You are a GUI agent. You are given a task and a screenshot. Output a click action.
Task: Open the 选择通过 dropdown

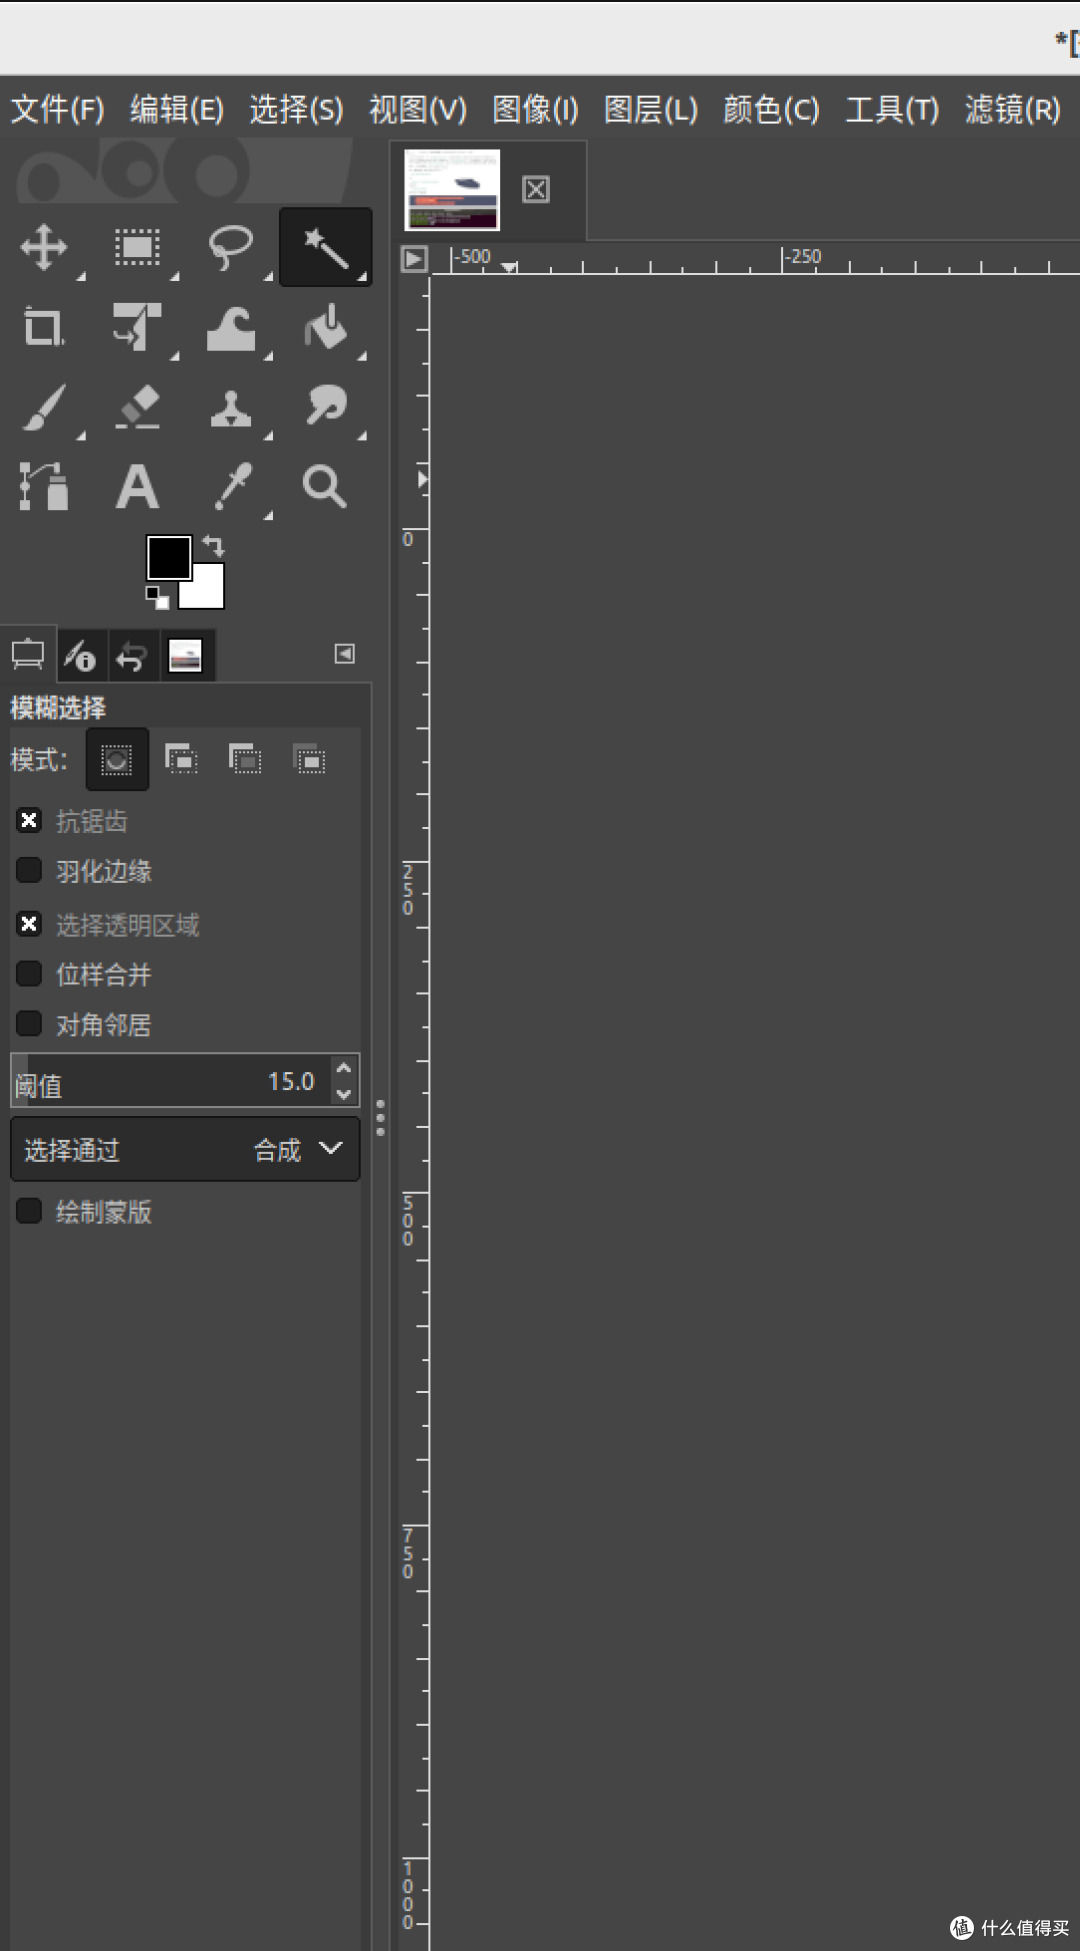coord(185,1150)
